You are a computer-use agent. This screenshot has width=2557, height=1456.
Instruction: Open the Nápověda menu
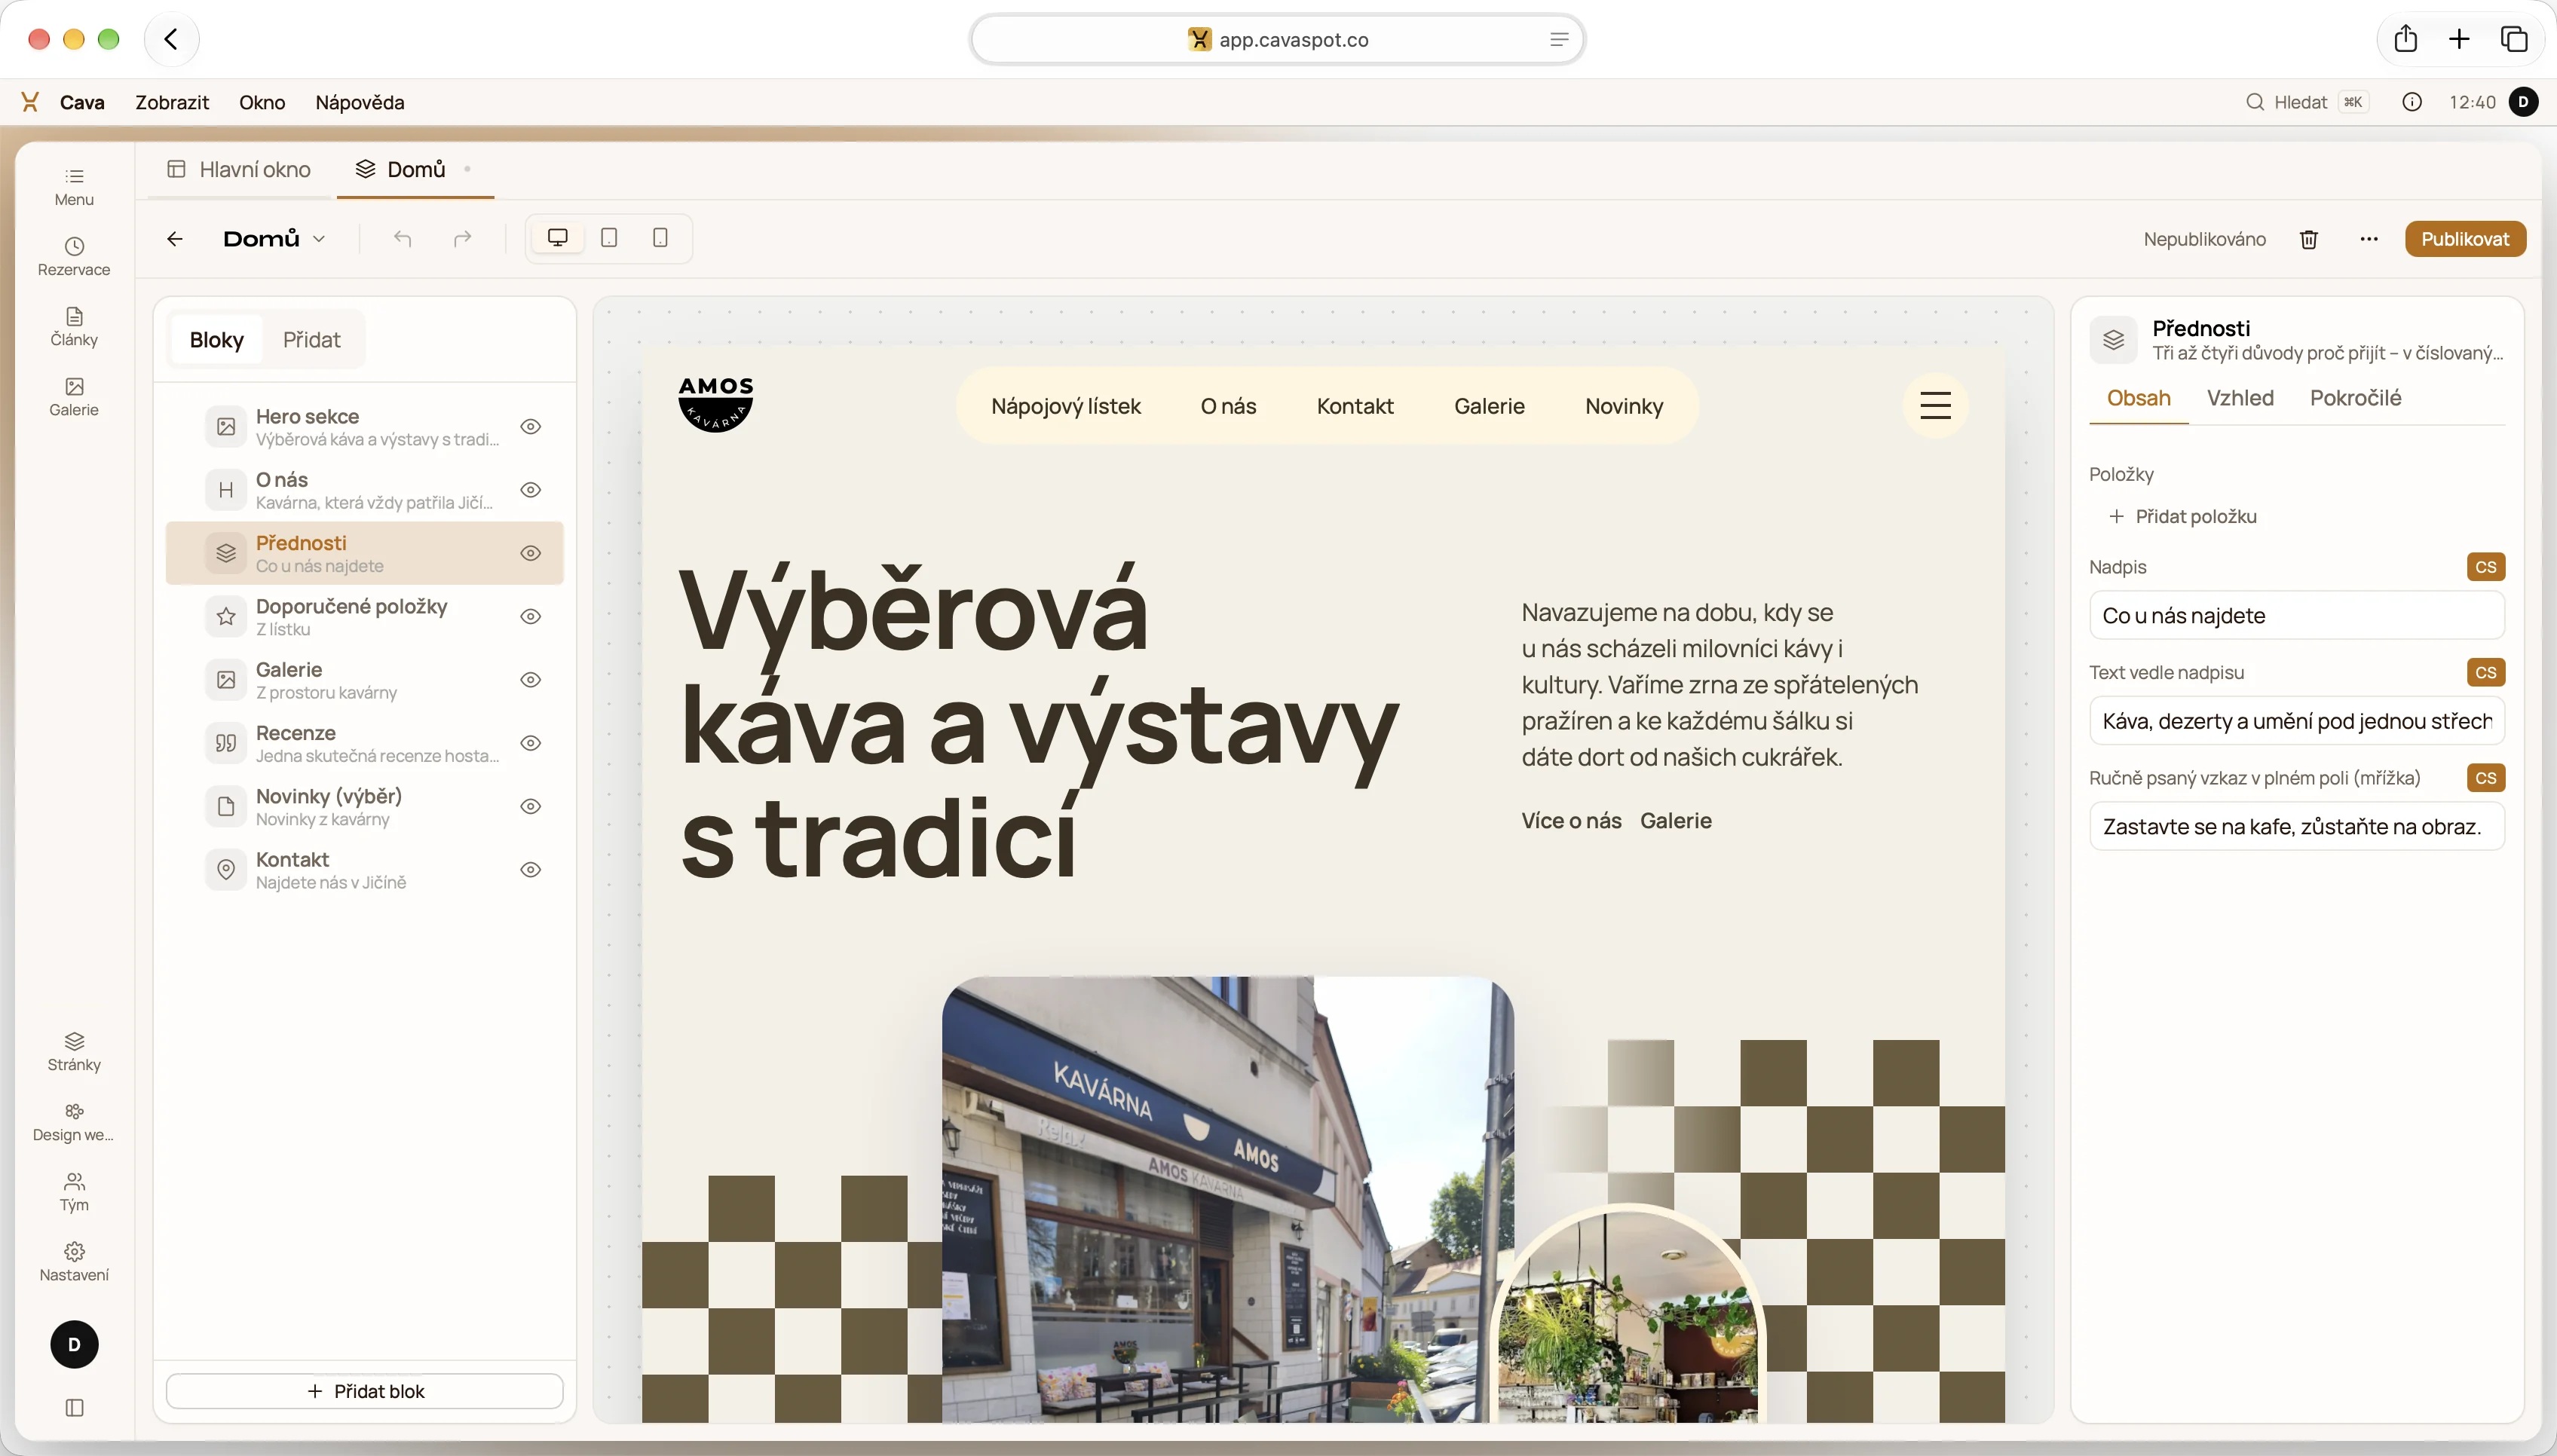point(360,102)
